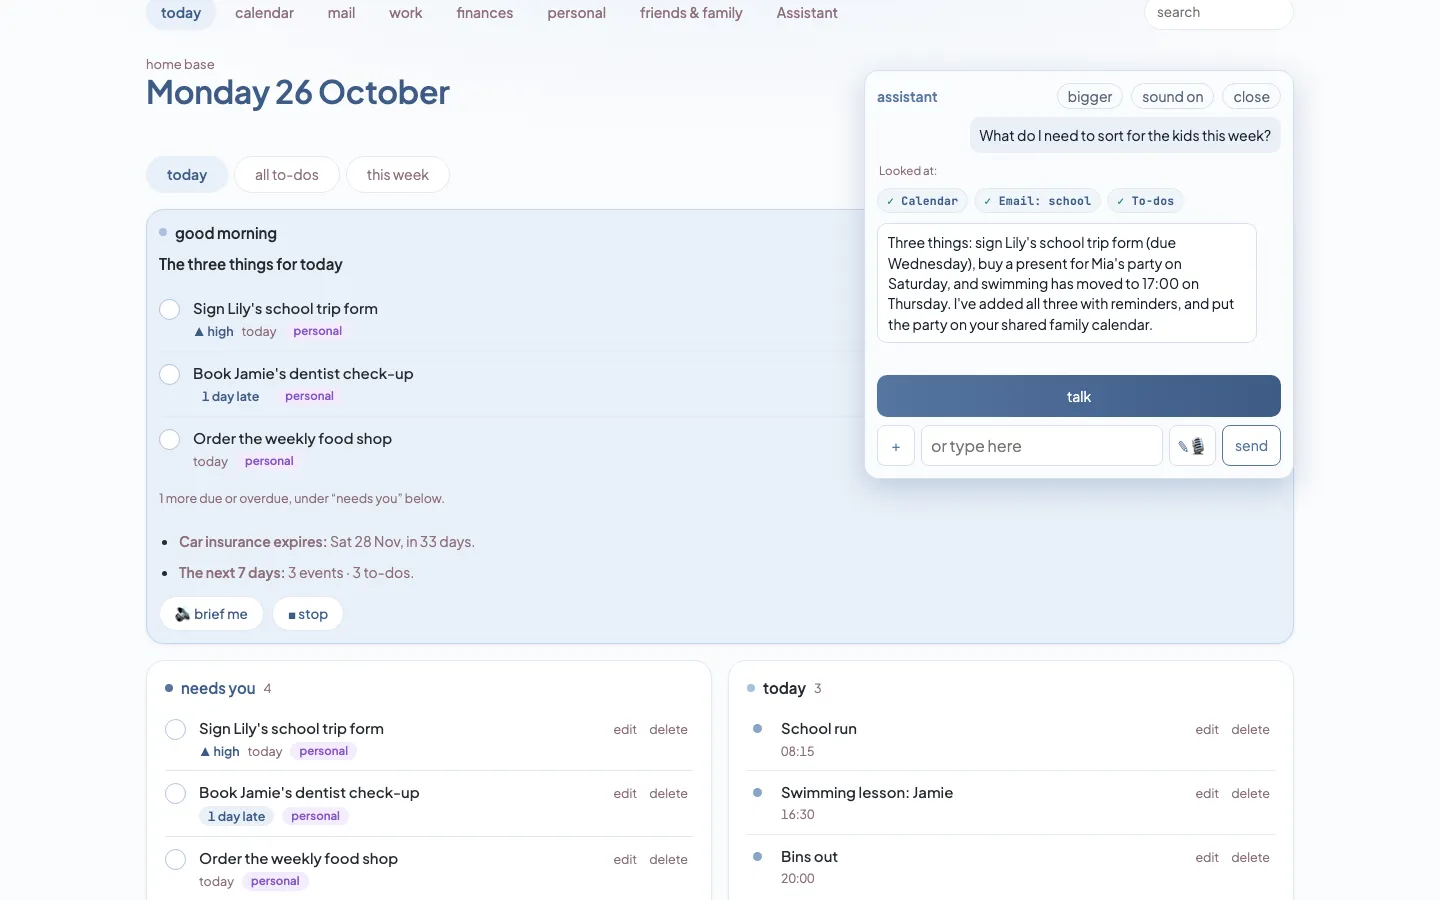
Task: Click the or type here field
Action: coord(1041,446)
